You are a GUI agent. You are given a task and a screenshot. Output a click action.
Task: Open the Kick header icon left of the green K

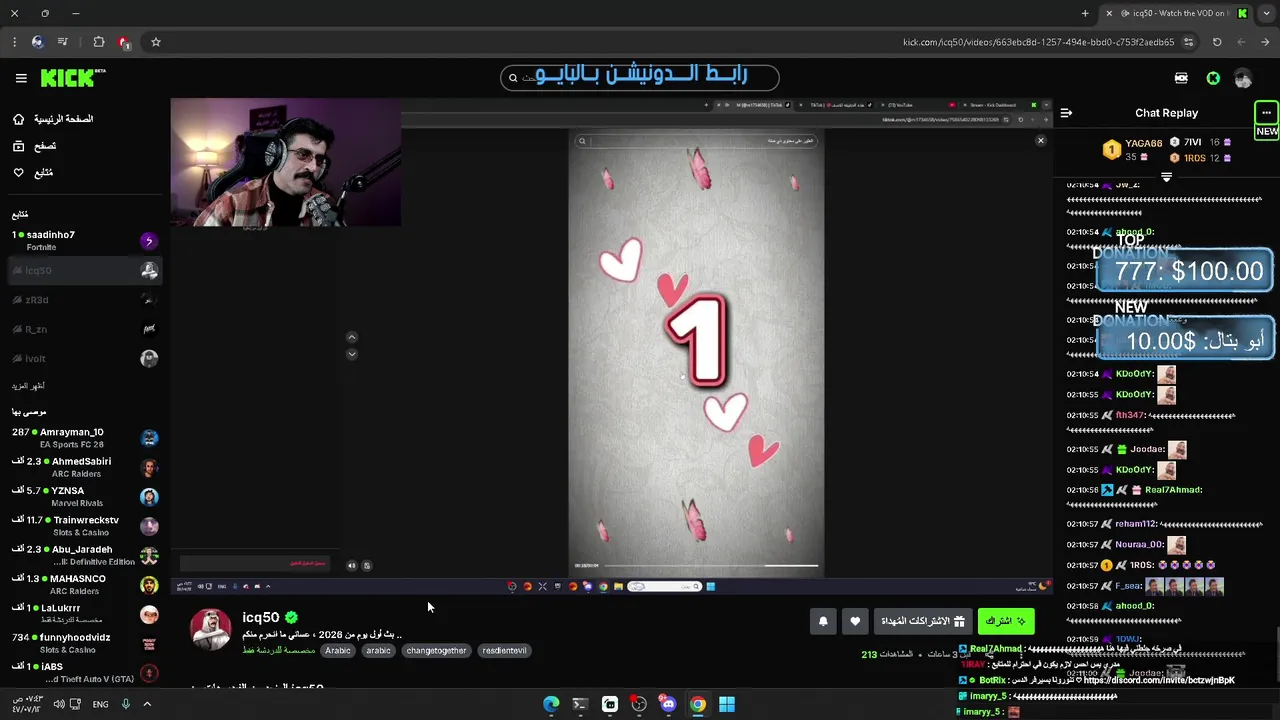(1181, 78)
